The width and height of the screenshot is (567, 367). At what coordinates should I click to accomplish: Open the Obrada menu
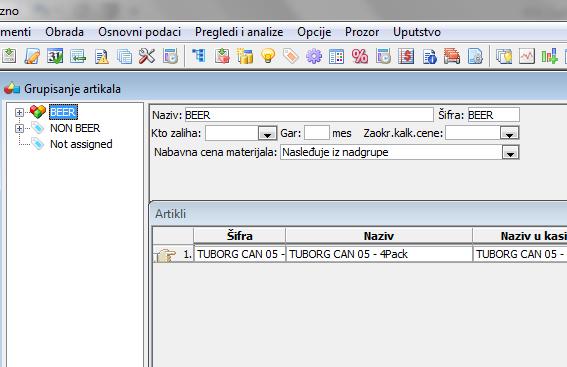click(x=64, y=32)
